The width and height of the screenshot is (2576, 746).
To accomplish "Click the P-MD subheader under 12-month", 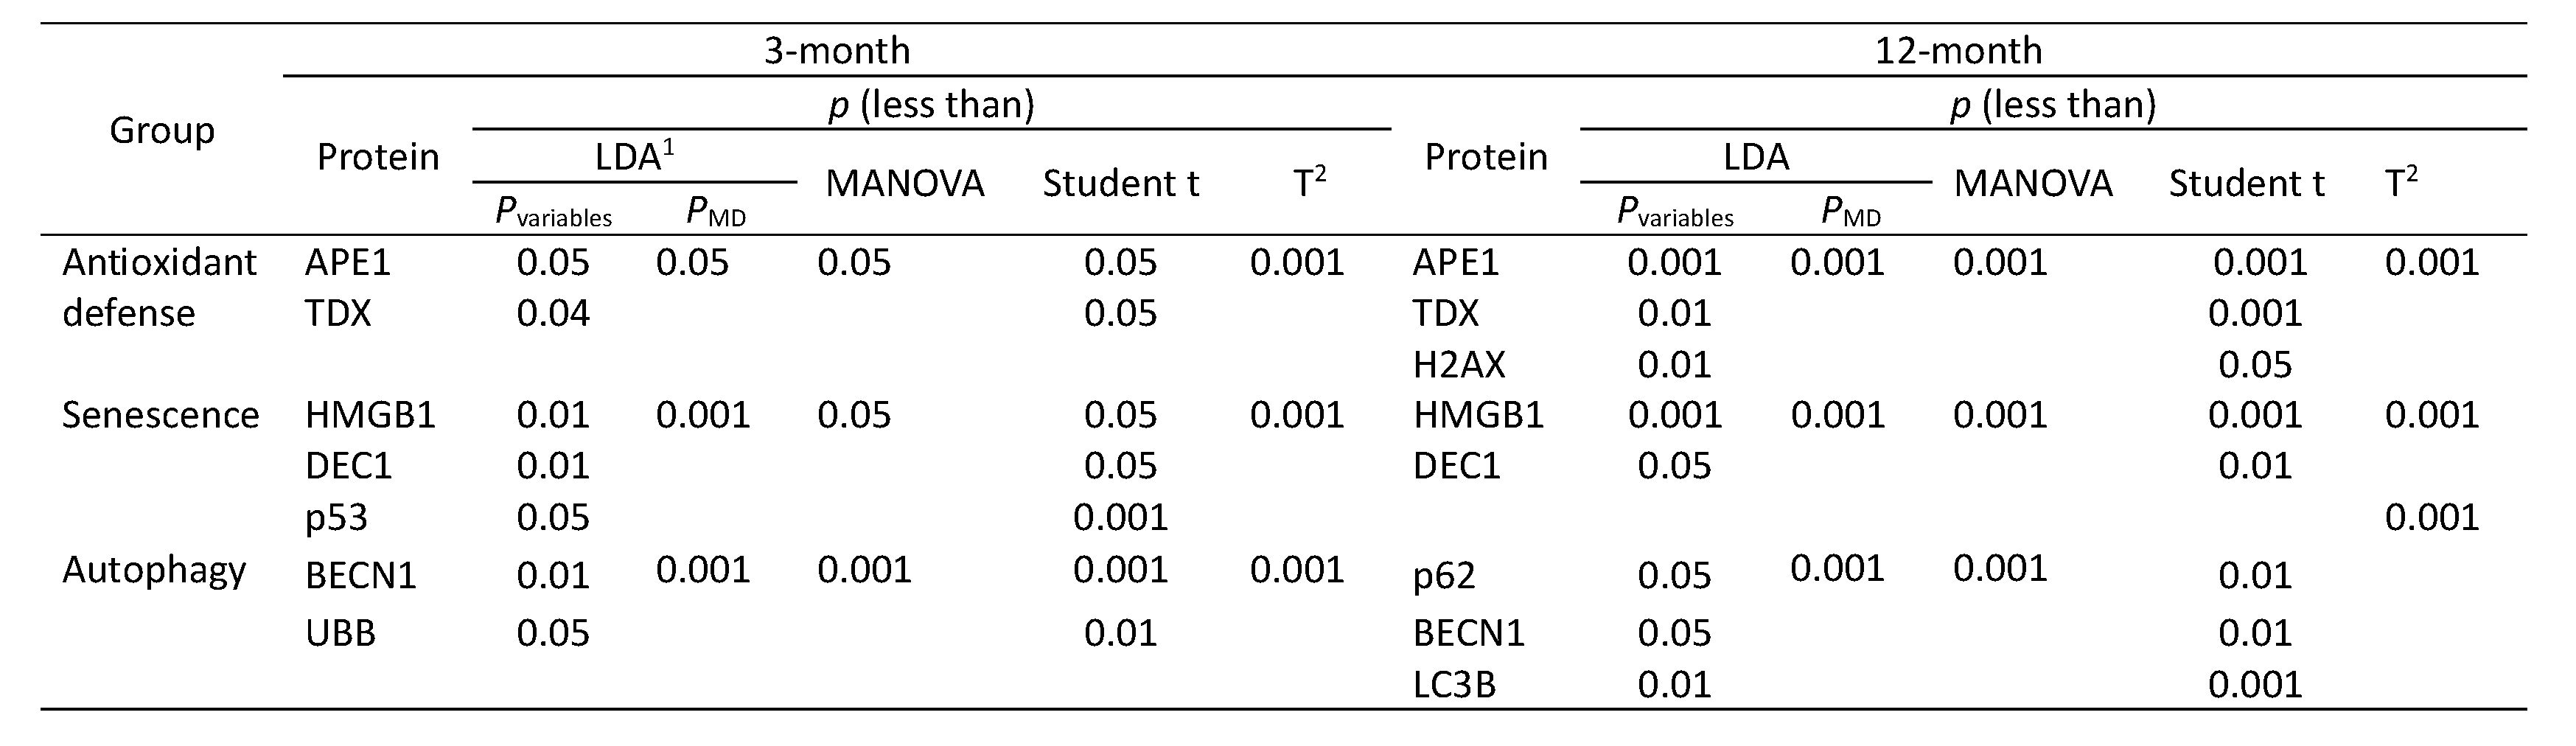I will point(1850,212).
